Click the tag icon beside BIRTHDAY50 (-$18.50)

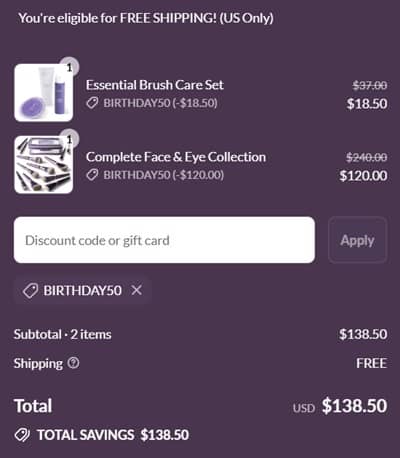pos(92,103)
